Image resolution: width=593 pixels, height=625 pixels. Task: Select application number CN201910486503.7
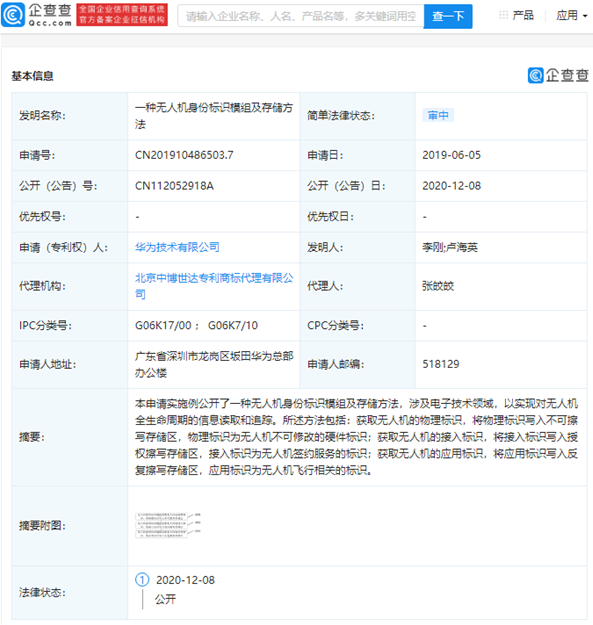(184, 155)
